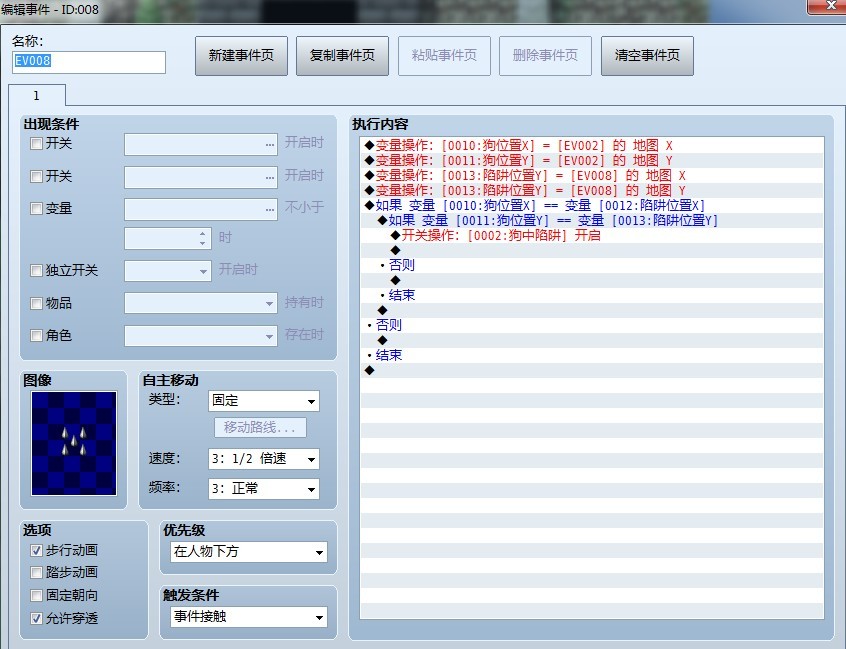The image size is (846, 649).
Task: Enable the 角色 condition checkbox
Action: click(x=36, y=336)
